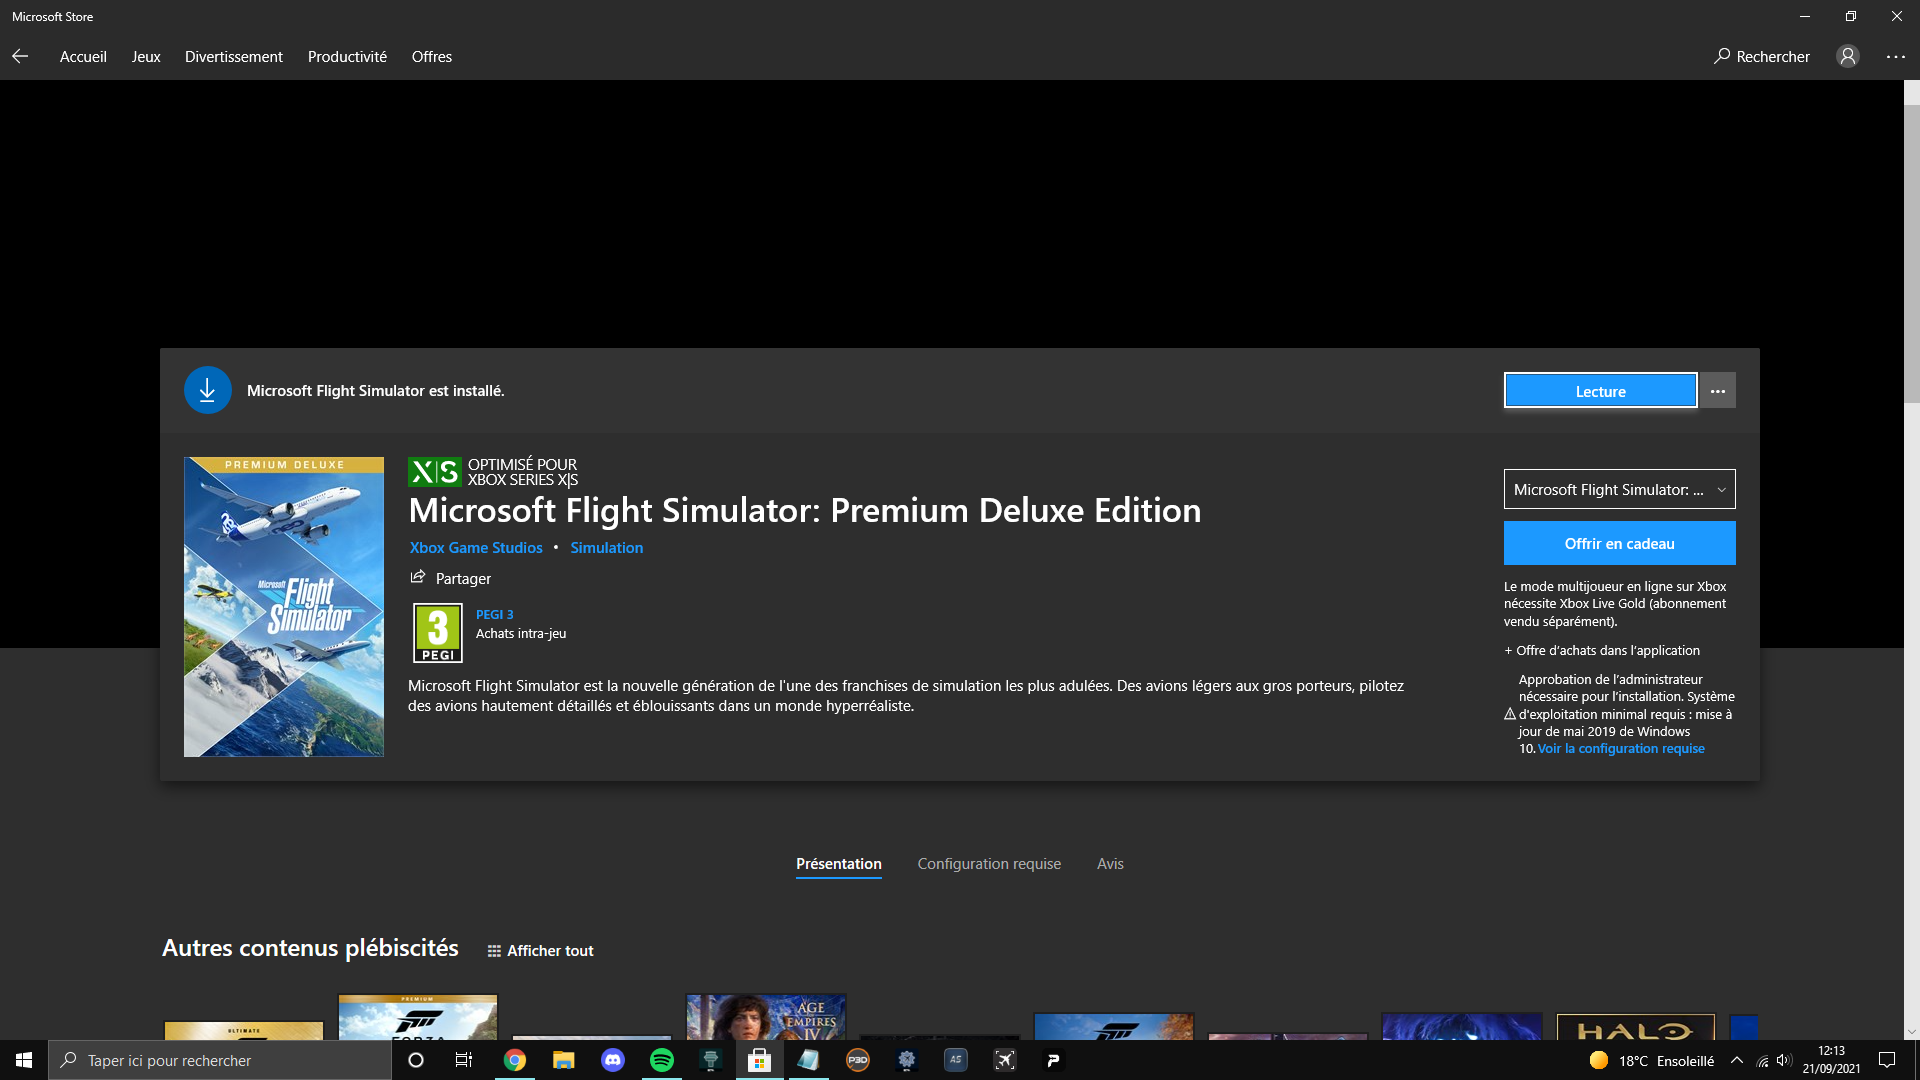Show hidden system tray icons
Viewport: 1920px width, 1080px height.
(x=1737, y=1060)
